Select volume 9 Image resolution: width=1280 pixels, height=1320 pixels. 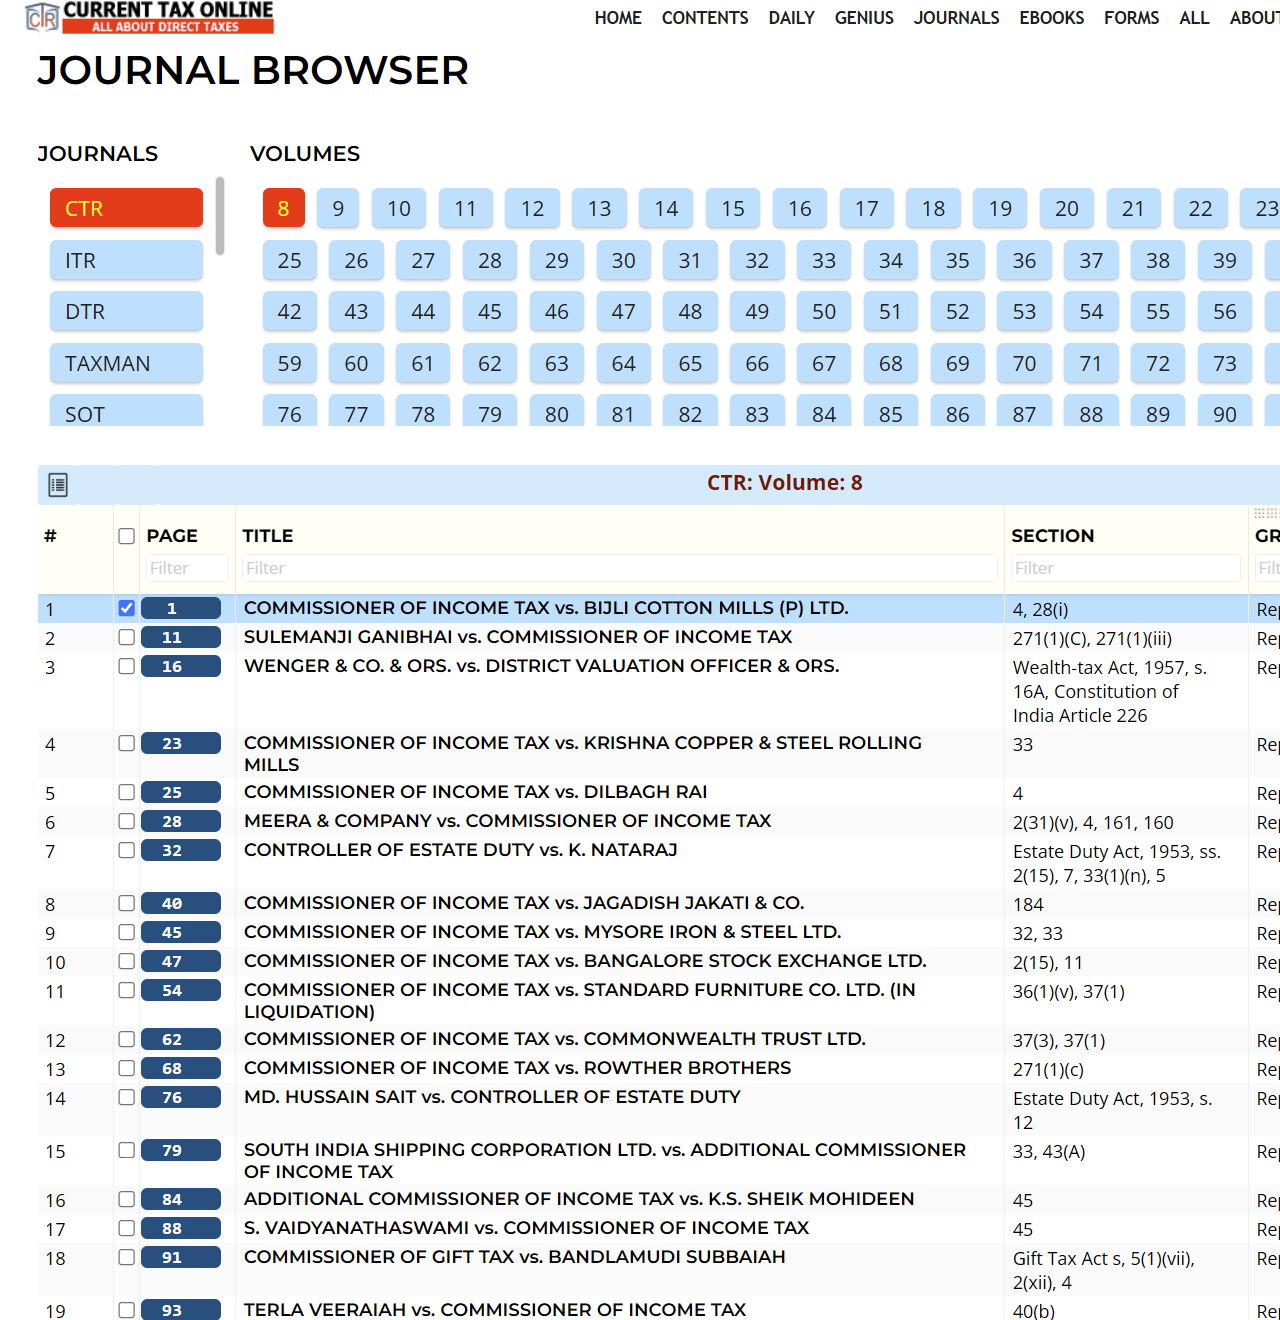point(339,208)
